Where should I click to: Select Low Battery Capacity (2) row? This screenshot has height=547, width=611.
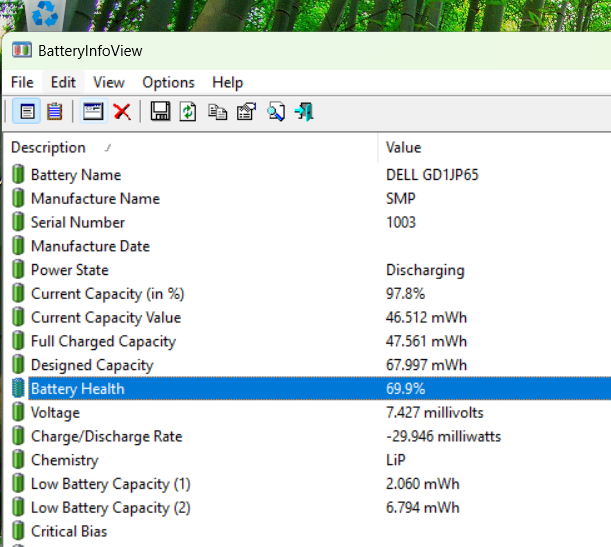307,507
